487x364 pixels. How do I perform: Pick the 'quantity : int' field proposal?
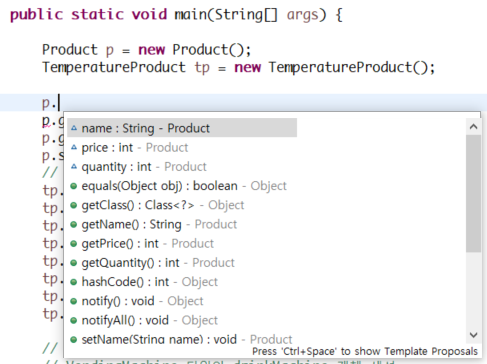[139, 167]
